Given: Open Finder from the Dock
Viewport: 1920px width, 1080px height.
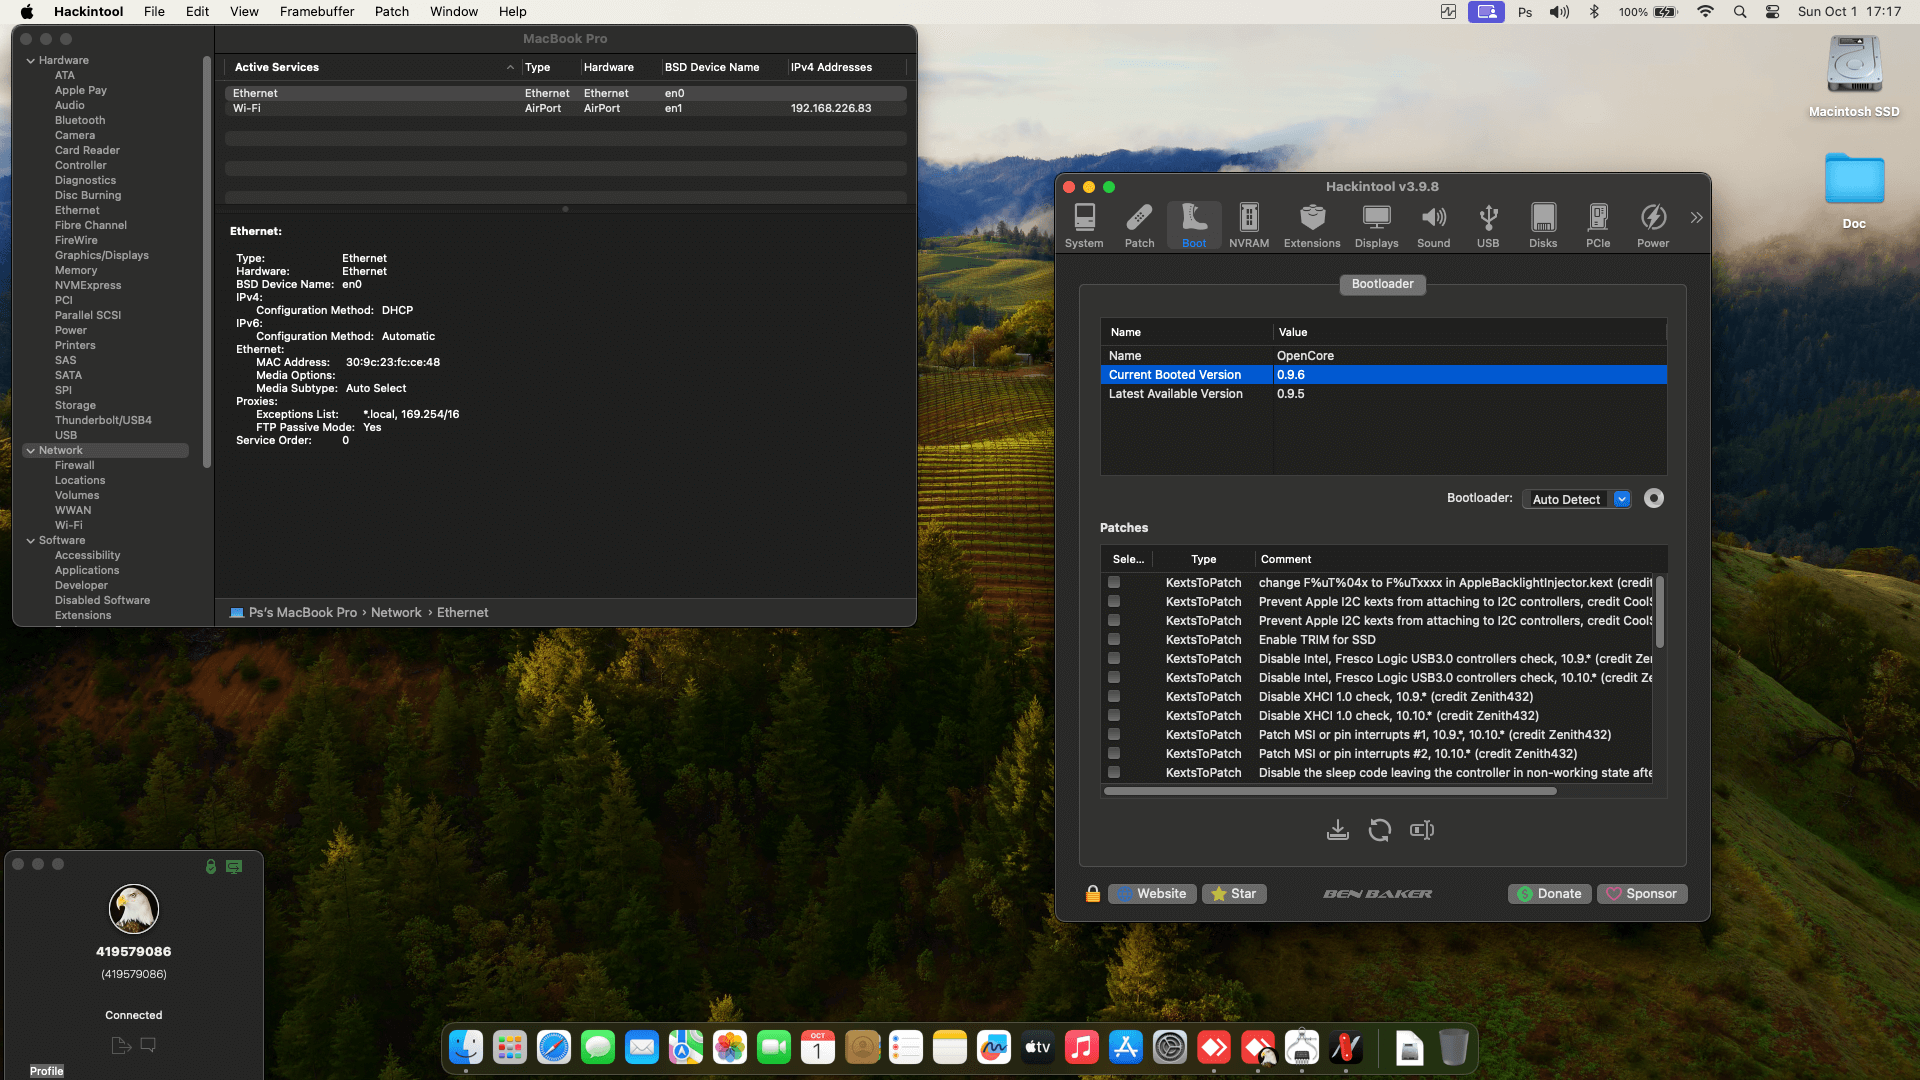Looking at the screenshot, I should point(466,1047).
